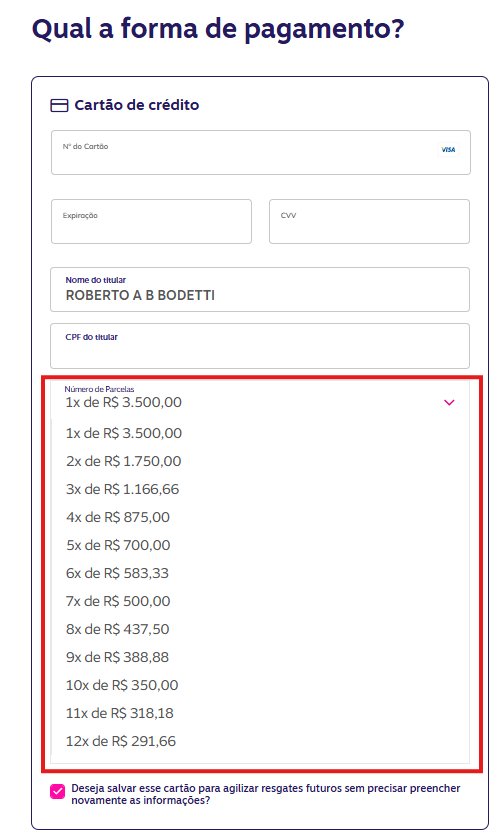Choose 1x de R$ 3.500,00 in list
Screen dimensions: 499x834
pyautogui.click(x=260, y=433)
